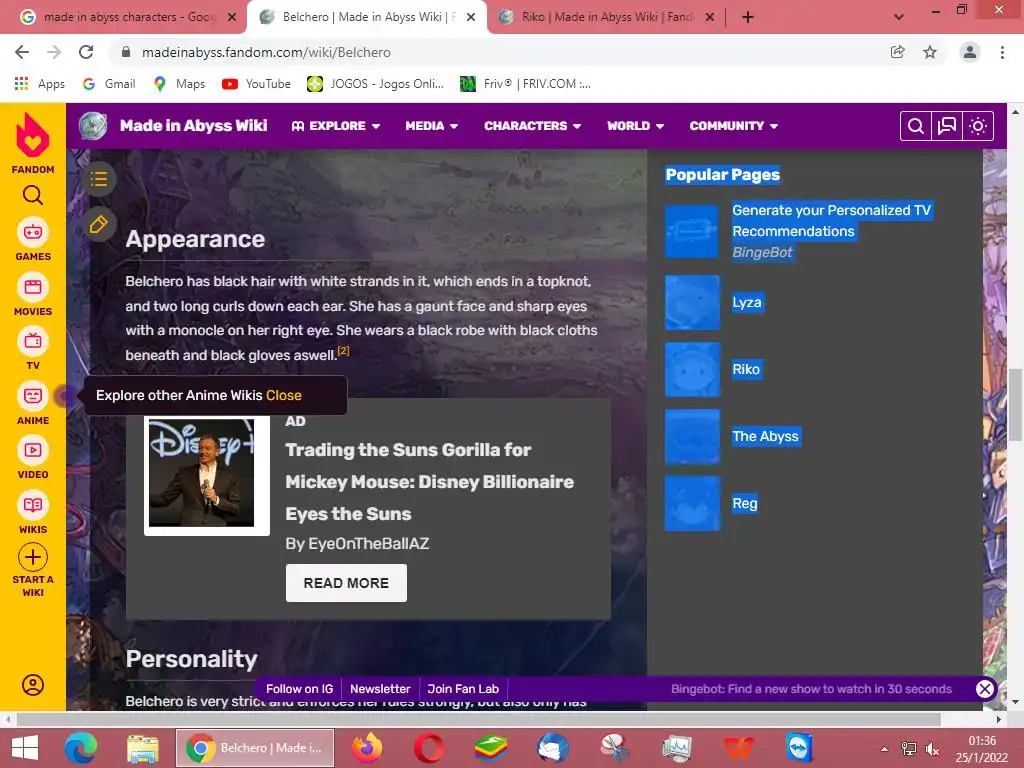
Task: Expand the Community dropdown menu
Action: pyautogui.click(x=733, y=126)
